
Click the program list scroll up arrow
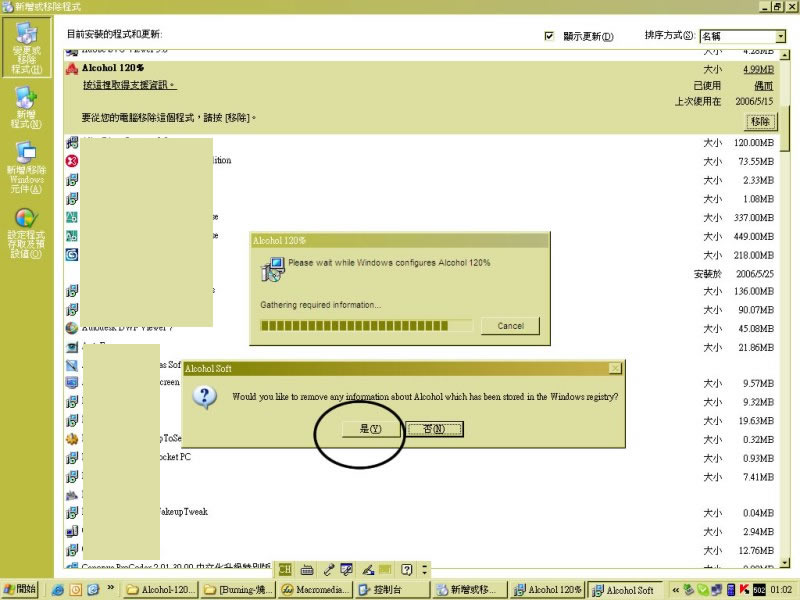[x=785, y=55]
